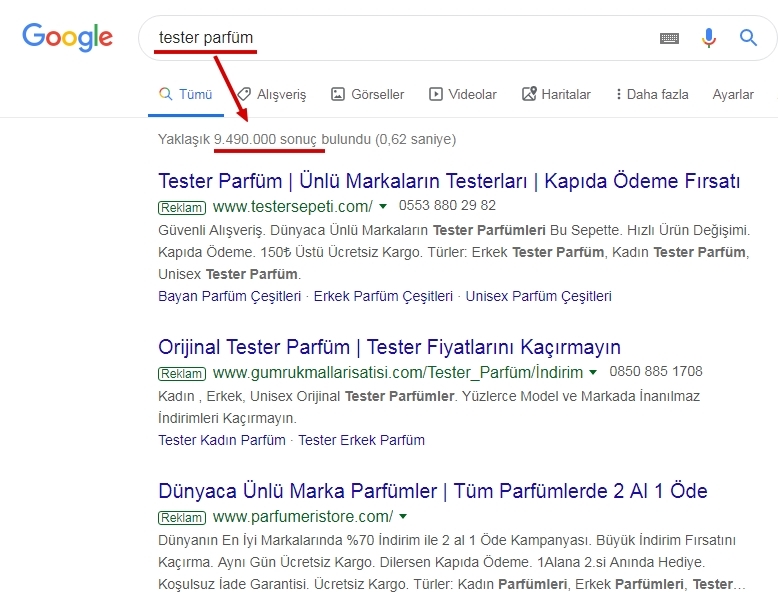The height and width of the screenshot is (597, 778).
Task: Click the gumrukmallarisatisi.com URL text
Action: [398, 372]
